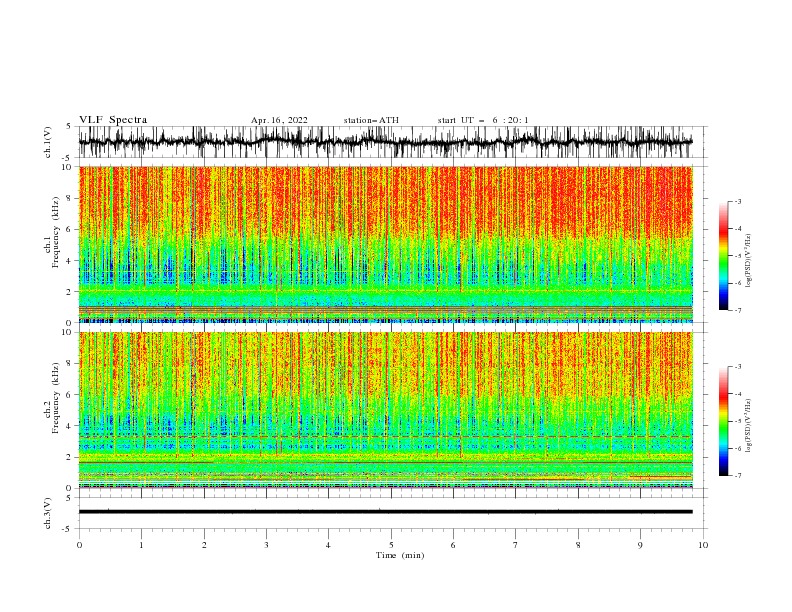This screenshot has height=612, width=792.
Task: Click the 5 tick on ch.3(V) axis
Action: coord(70,498)
